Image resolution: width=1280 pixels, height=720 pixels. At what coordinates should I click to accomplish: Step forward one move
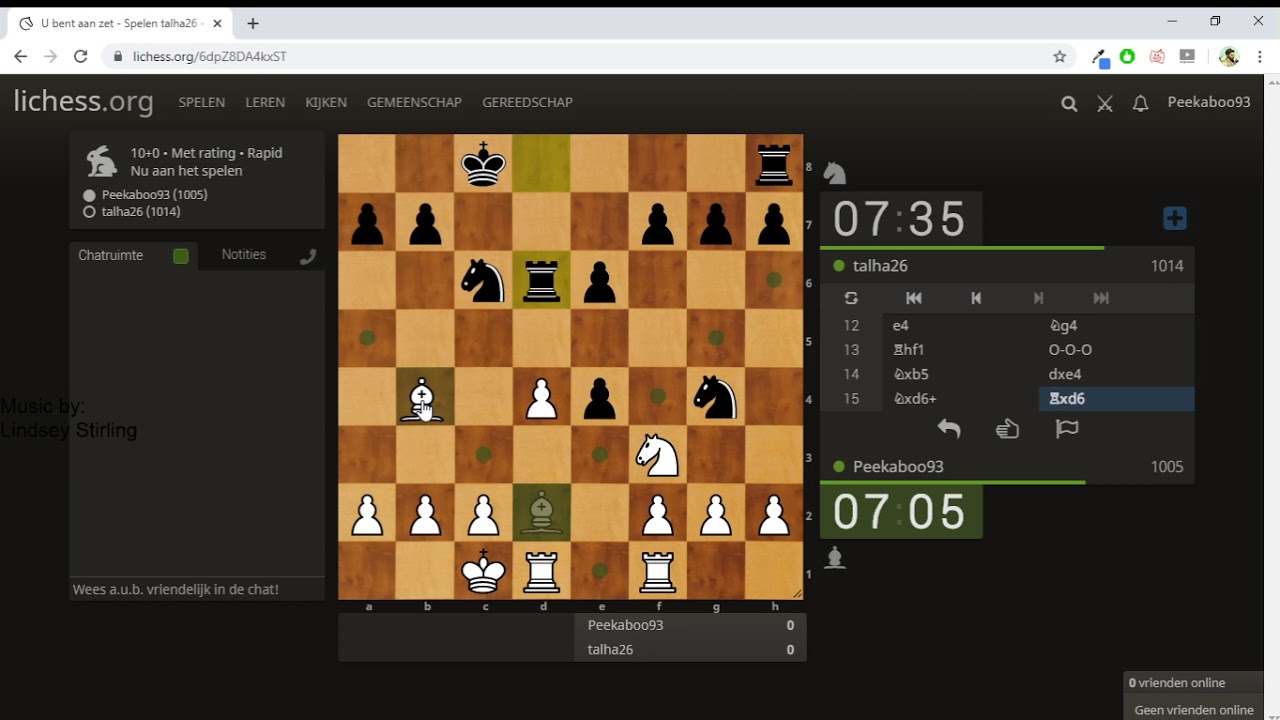[1038, 298]
